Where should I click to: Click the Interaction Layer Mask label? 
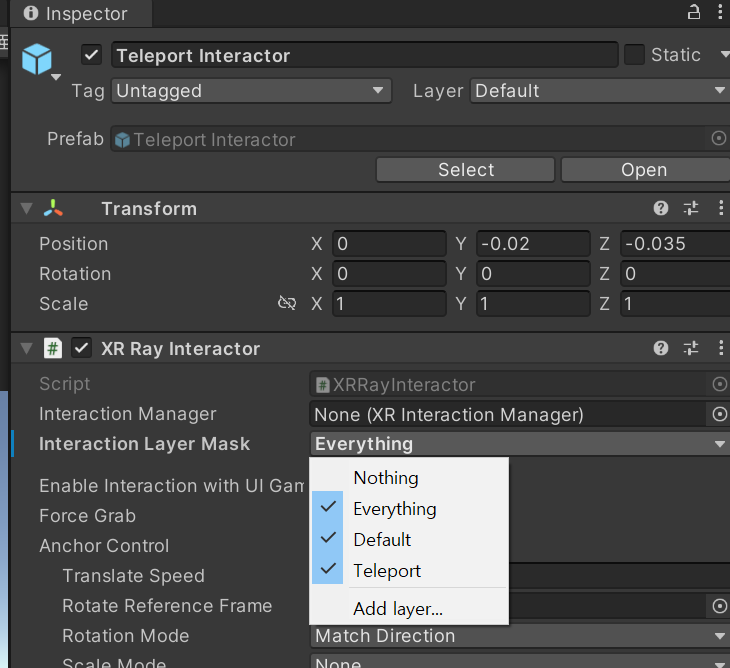[x=144, y=444]
